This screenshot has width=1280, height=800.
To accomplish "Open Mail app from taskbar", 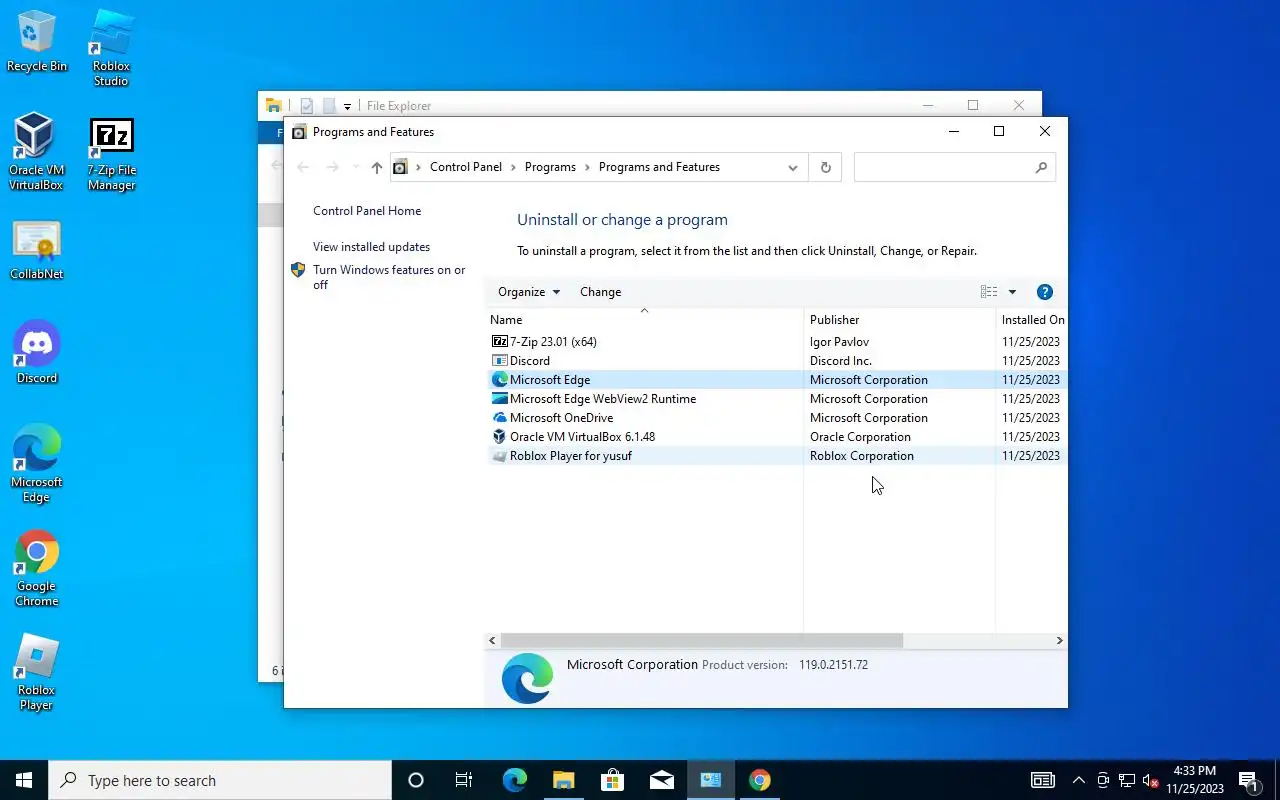I will [x=661, y=780].
